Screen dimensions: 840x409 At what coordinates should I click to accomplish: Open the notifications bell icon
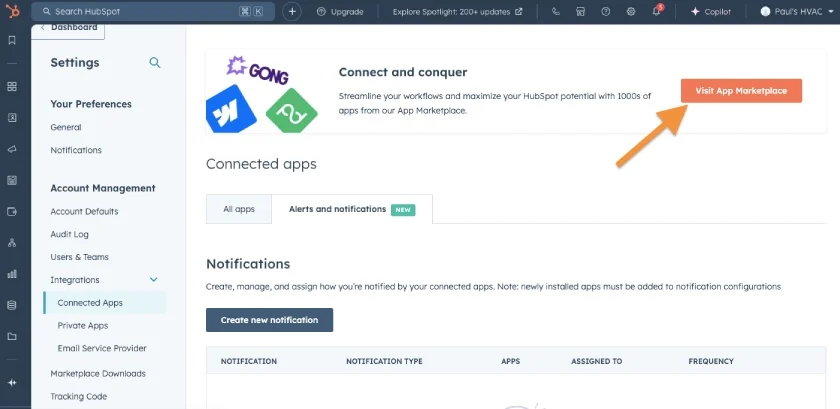click(x=656, y=11)
